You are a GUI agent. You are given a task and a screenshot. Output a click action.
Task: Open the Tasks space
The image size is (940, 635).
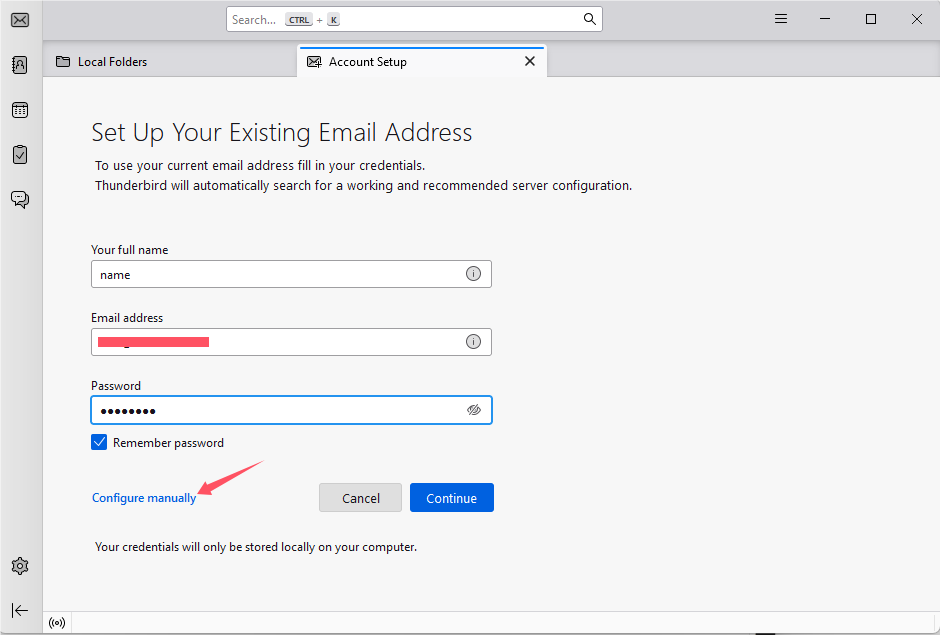click(19, 154)
